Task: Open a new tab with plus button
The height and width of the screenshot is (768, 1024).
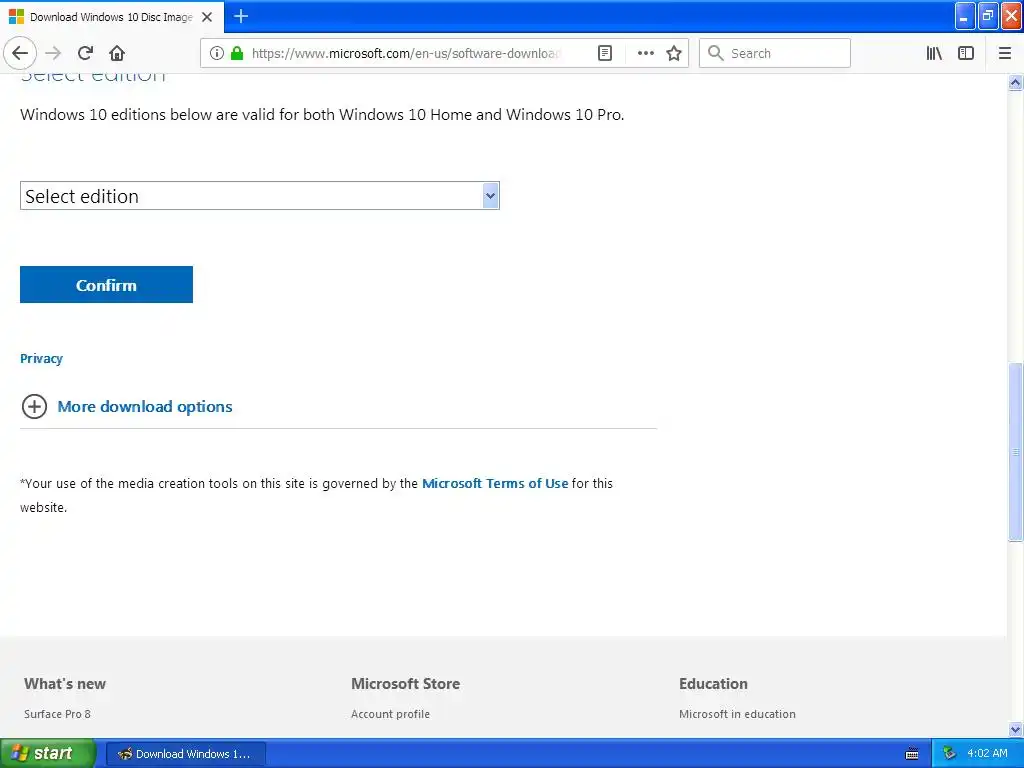Action: 241,16
